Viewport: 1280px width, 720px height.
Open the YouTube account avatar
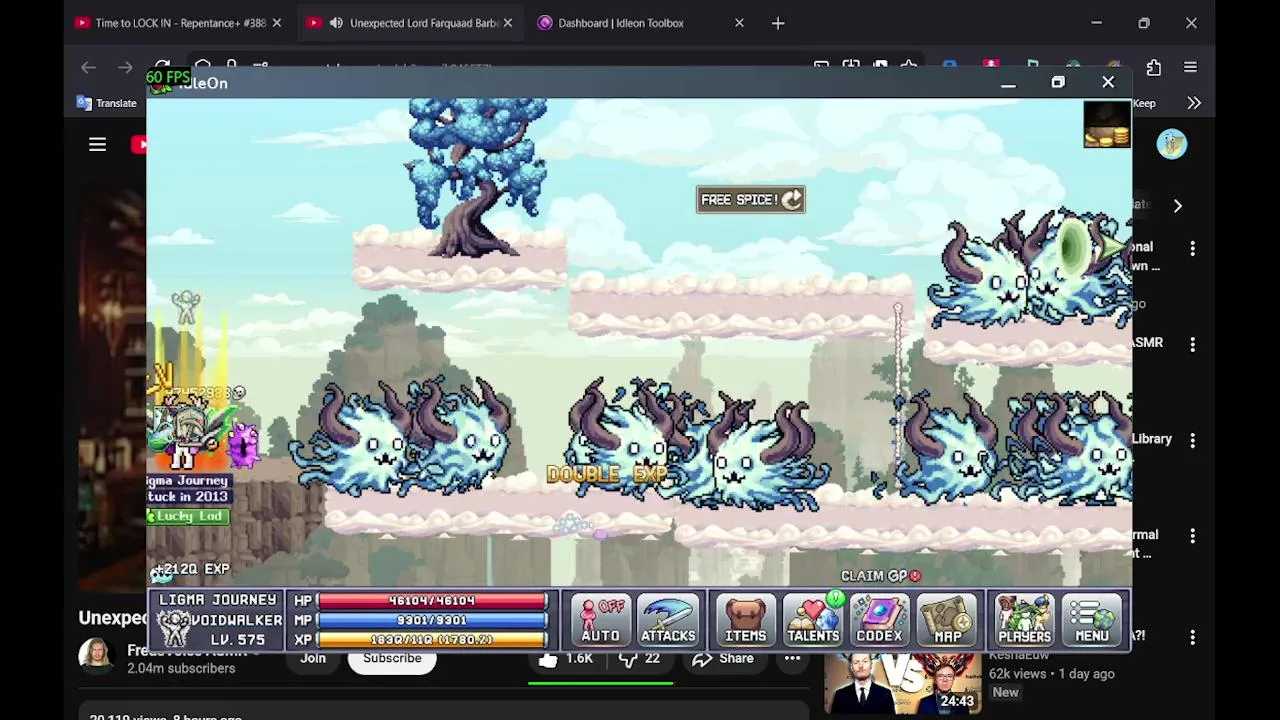point(1171,144)
